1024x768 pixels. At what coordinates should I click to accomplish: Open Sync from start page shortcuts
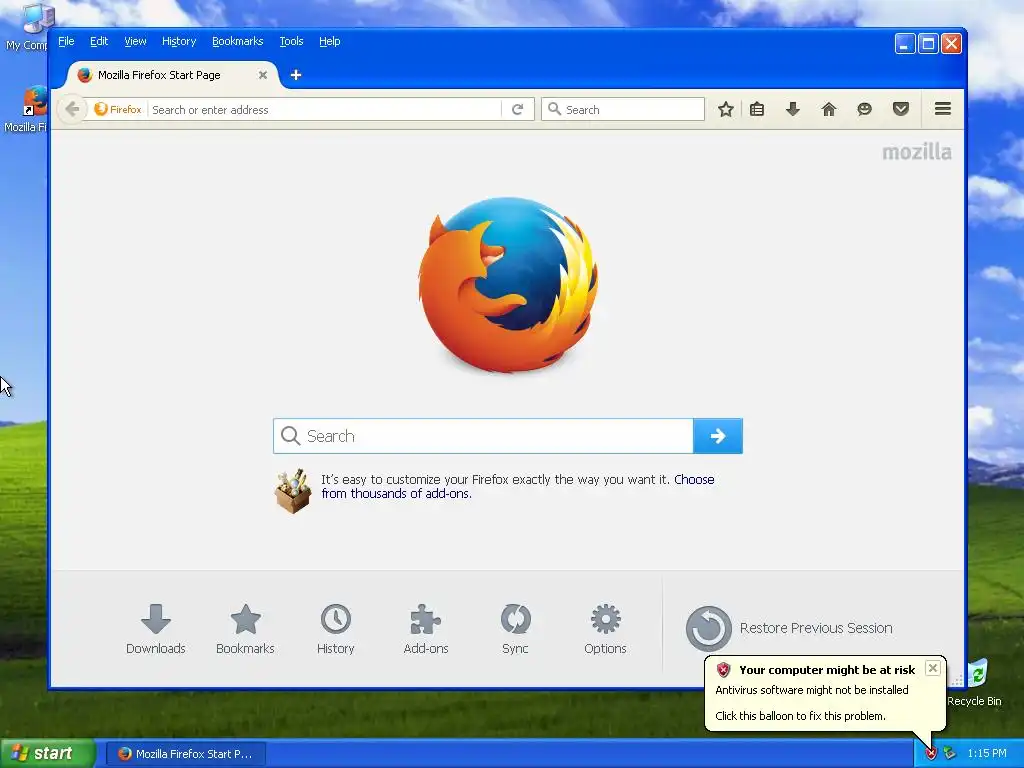pyautogui.click(x=515, y=630)
